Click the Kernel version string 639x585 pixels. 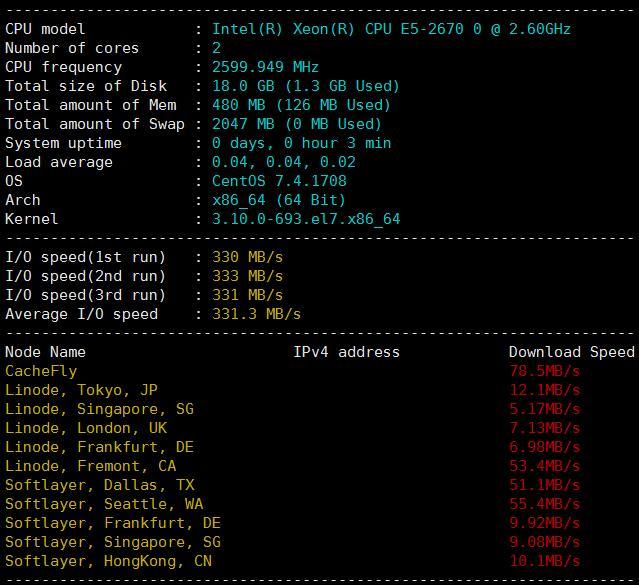pos(306,219)
